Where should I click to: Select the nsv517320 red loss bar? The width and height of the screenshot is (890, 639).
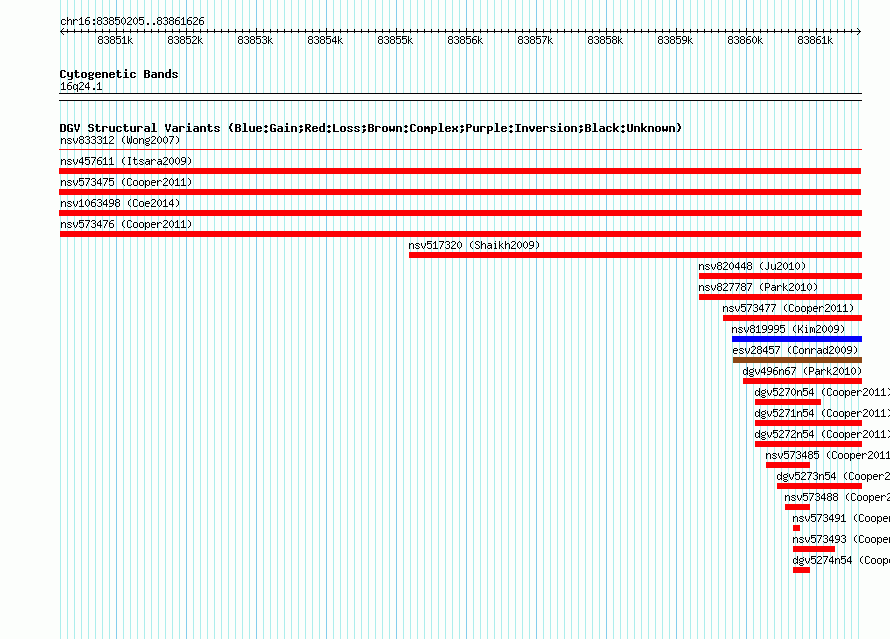coord(635,255)
